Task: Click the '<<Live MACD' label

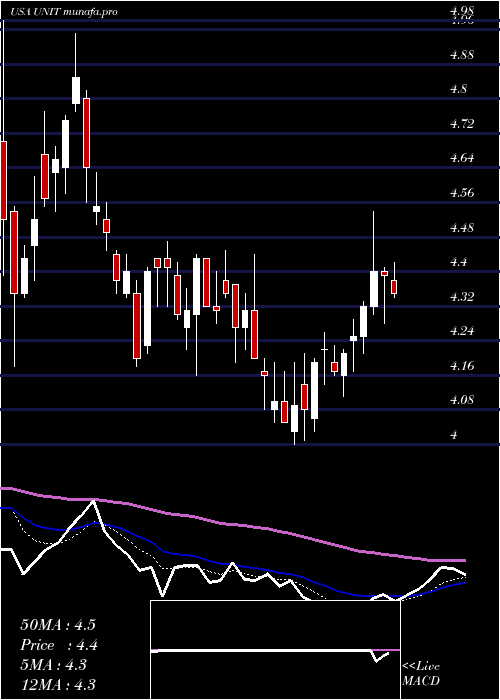Action: 421,674
